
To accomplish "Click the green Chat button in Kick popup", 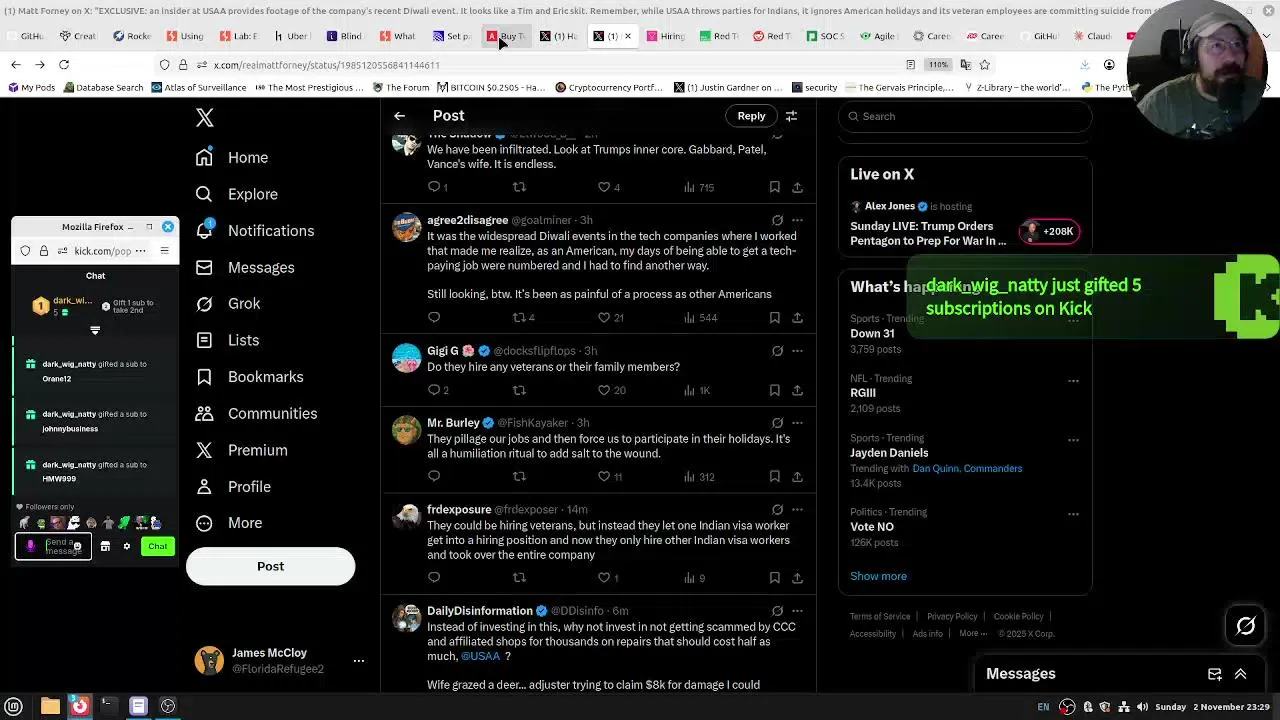I will point(158,546).
